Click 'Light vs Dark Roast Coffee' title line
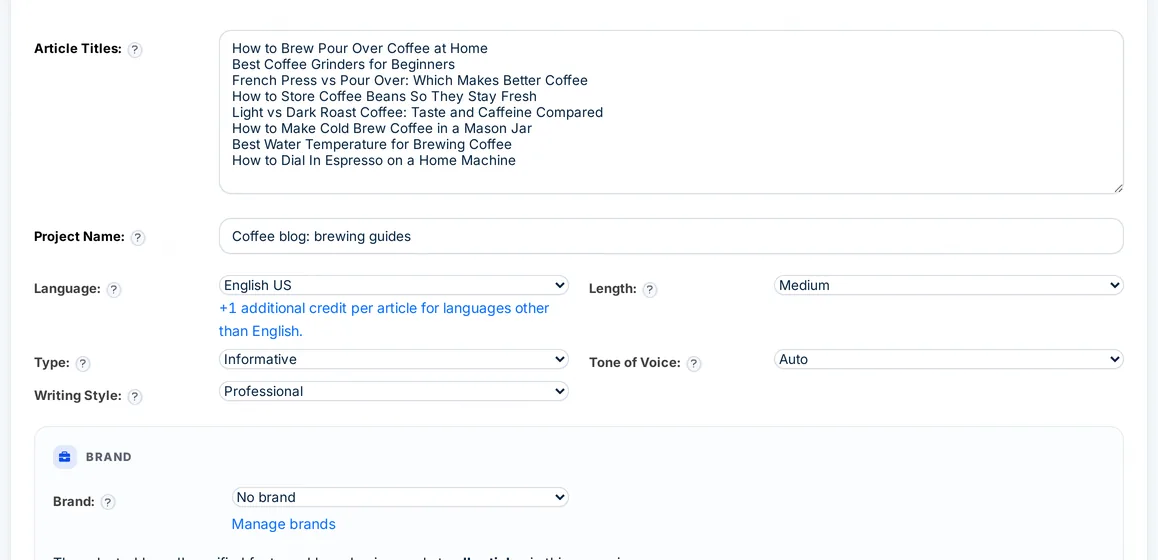Screen dimensions: 1158x560 (417, 112)
